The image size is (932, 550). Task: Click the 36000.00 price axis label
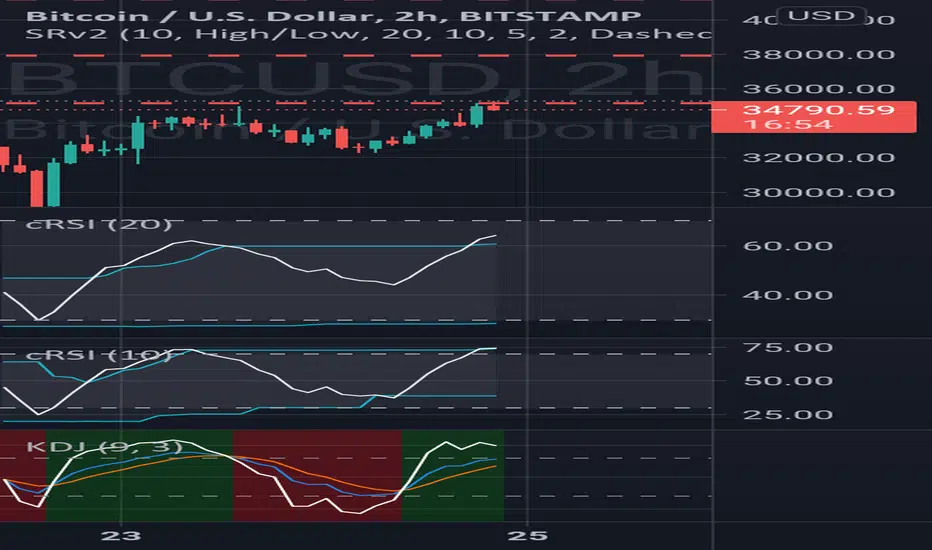point(818,89)
